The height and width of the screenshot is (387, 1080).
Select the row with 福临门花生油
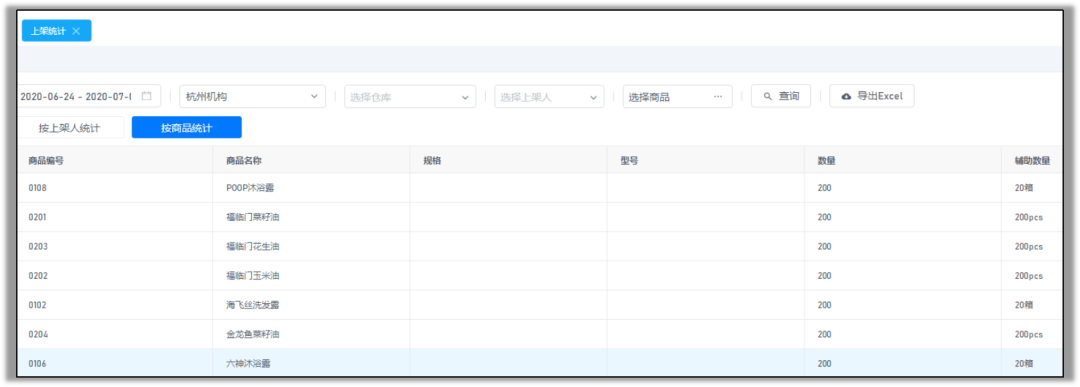point(539,247)
